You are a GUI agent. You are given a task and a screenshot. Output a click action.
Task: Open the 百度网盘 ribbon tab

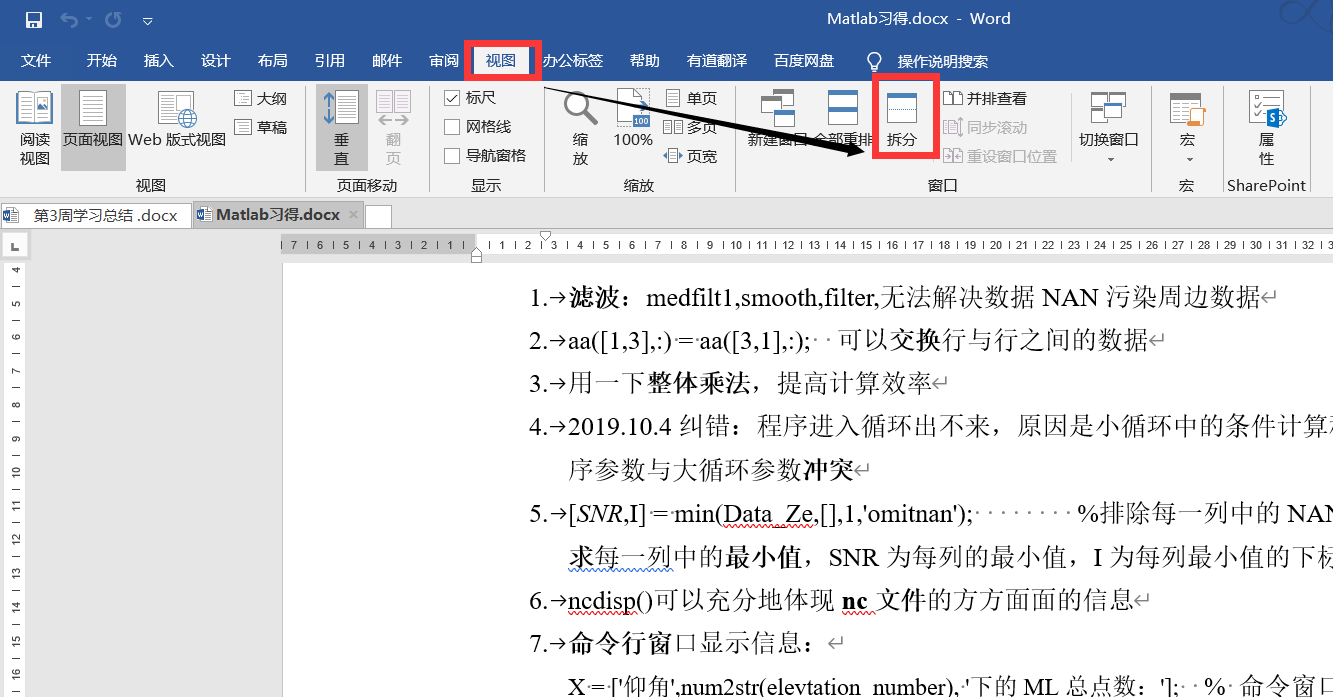pos(804,61)
